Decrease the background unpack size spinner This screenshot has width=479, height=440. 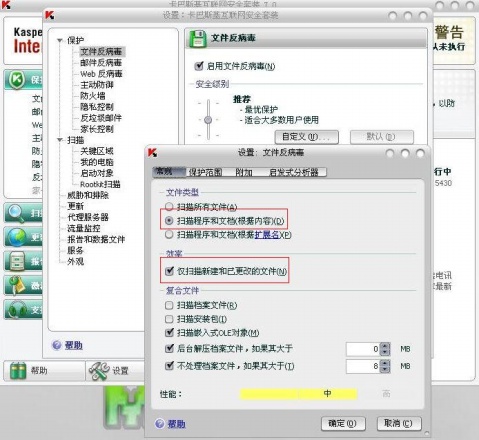point(385,352)
